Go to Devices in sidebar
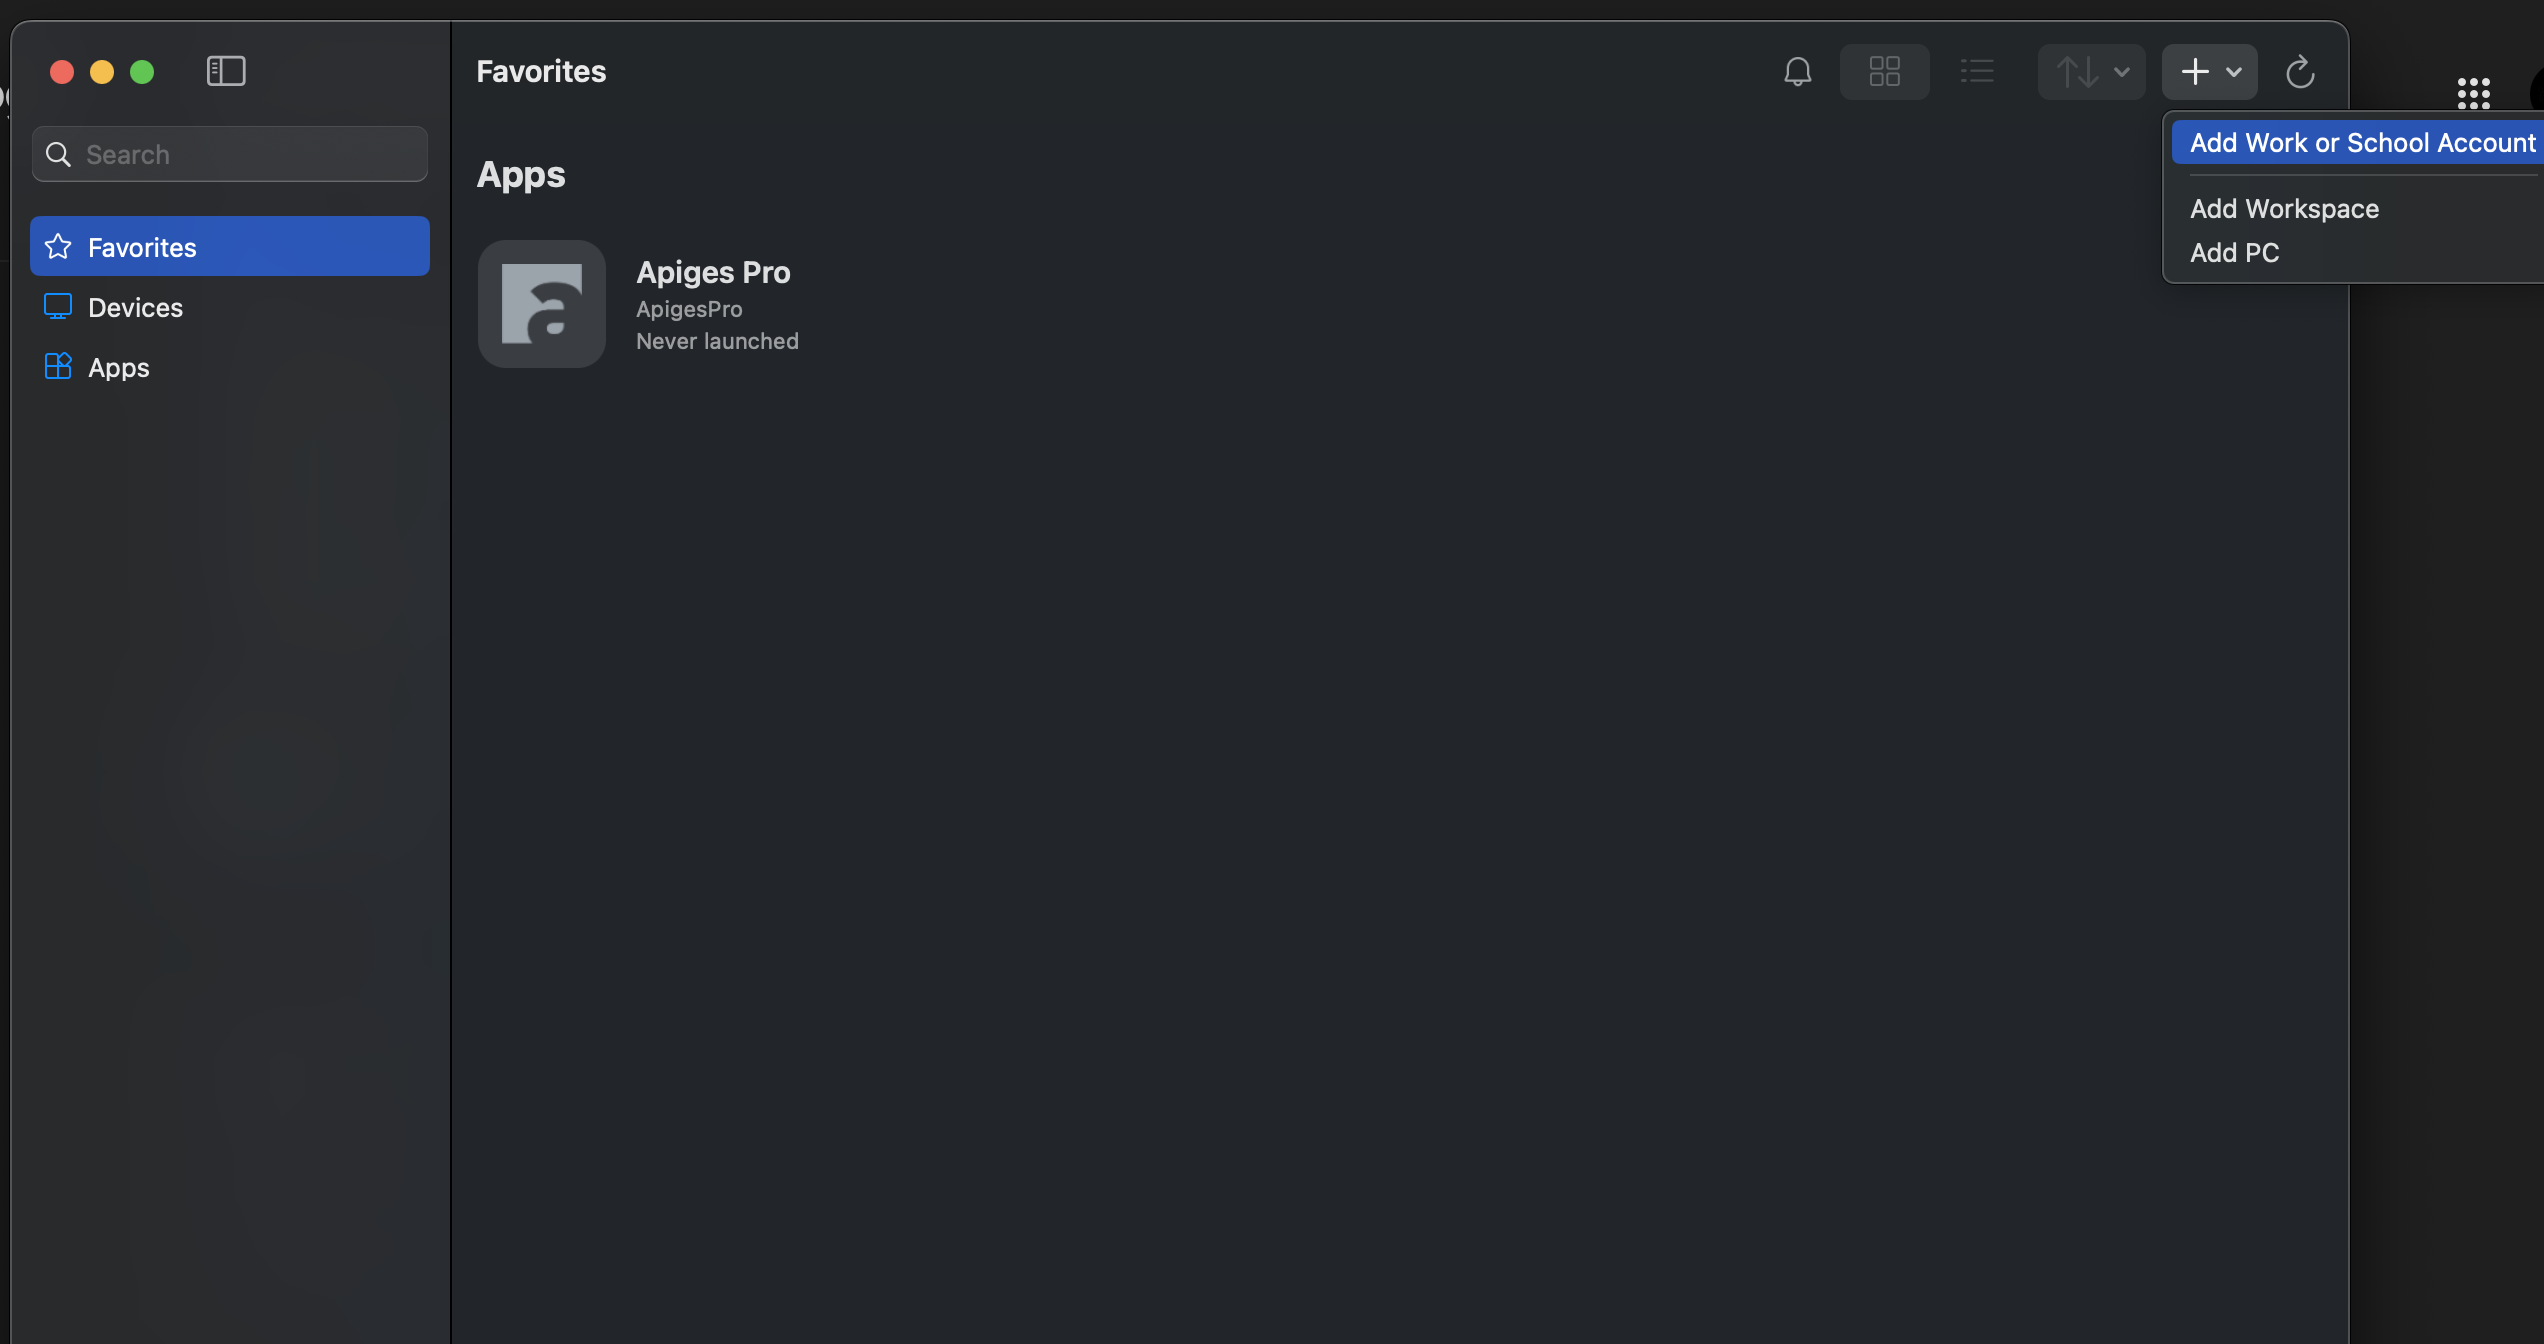This screenshot has width=2544, height=1344. click(x=230, y=307)
